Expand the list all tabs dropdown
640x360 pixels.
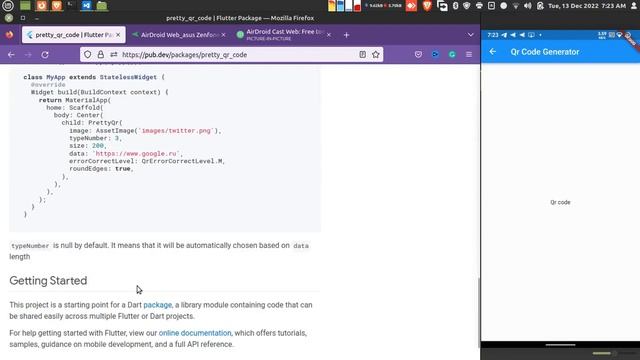(x=471, y=35)
